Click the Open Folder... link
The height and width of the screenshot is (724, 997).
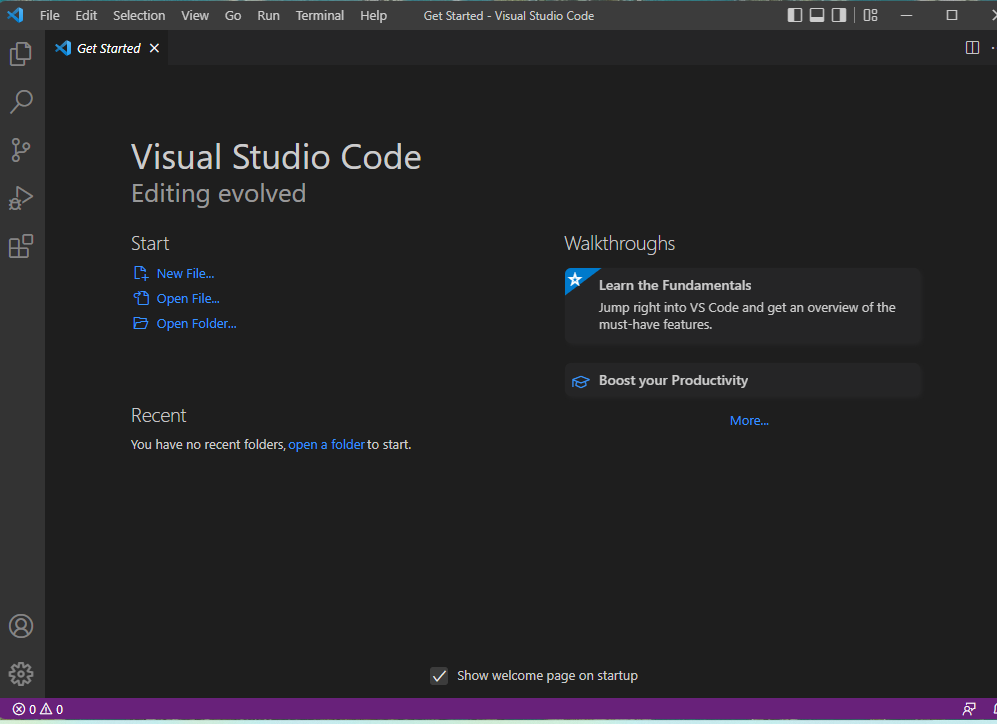click(x=196, y=324)
